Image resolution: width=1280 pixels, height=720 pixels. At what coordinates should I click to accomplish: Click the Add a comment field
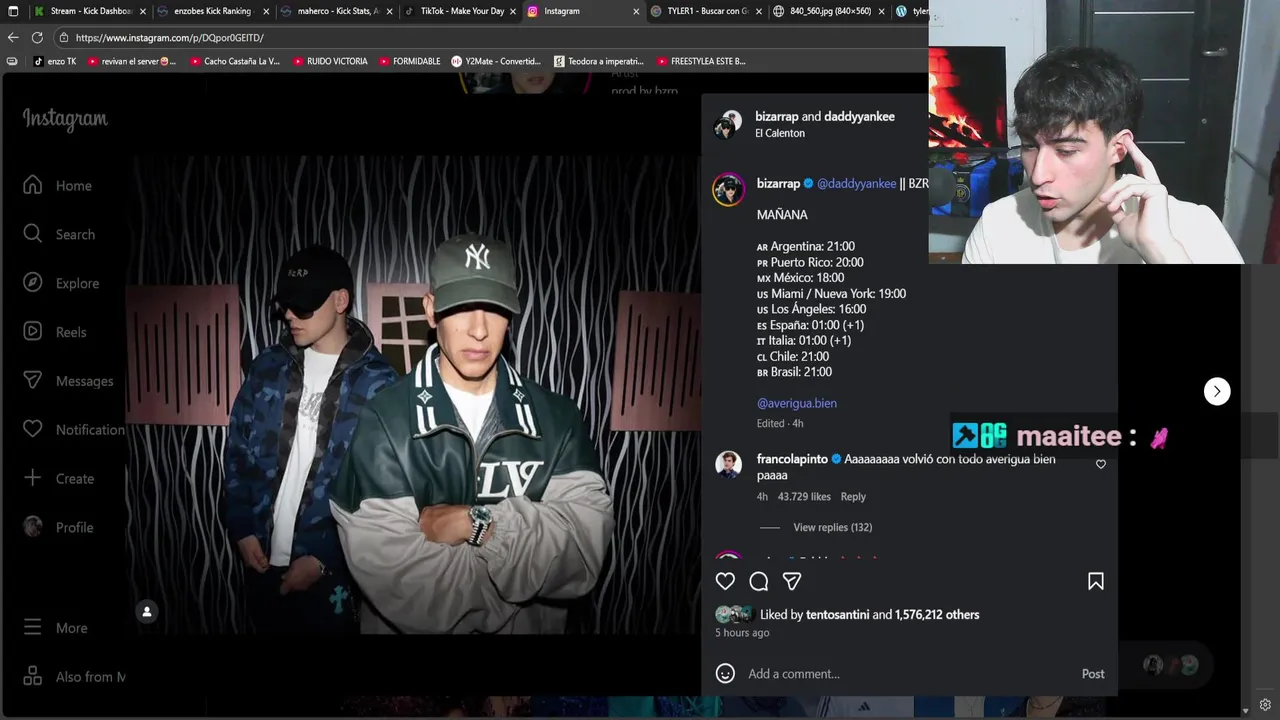coord(908,674)
